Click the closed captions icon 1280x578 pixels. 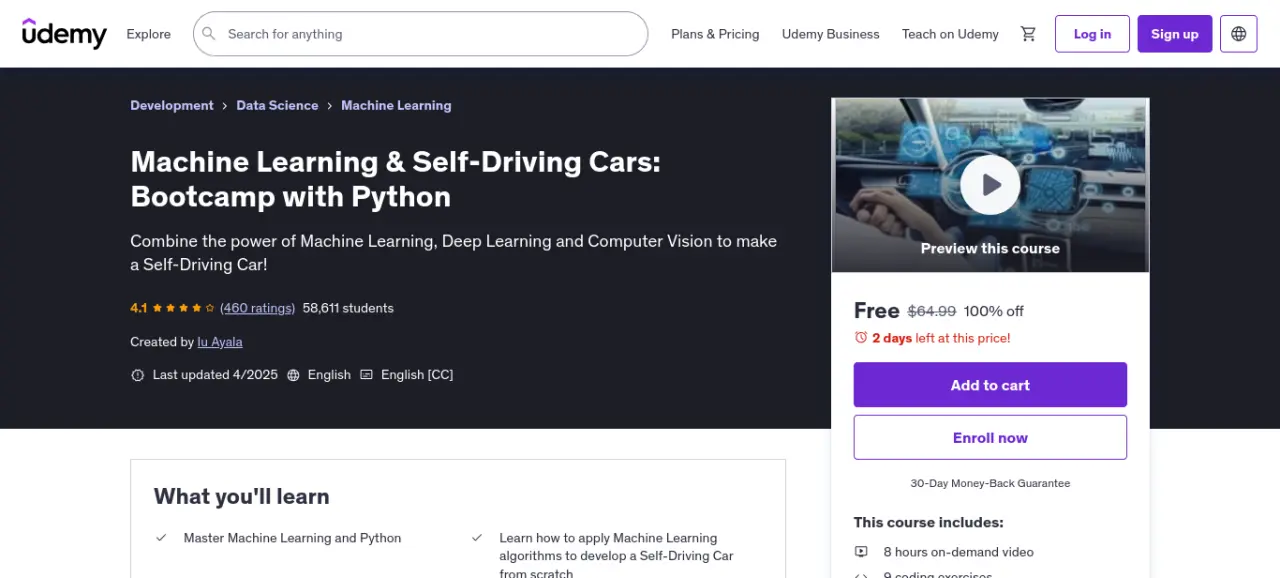[x=366, y=375]
